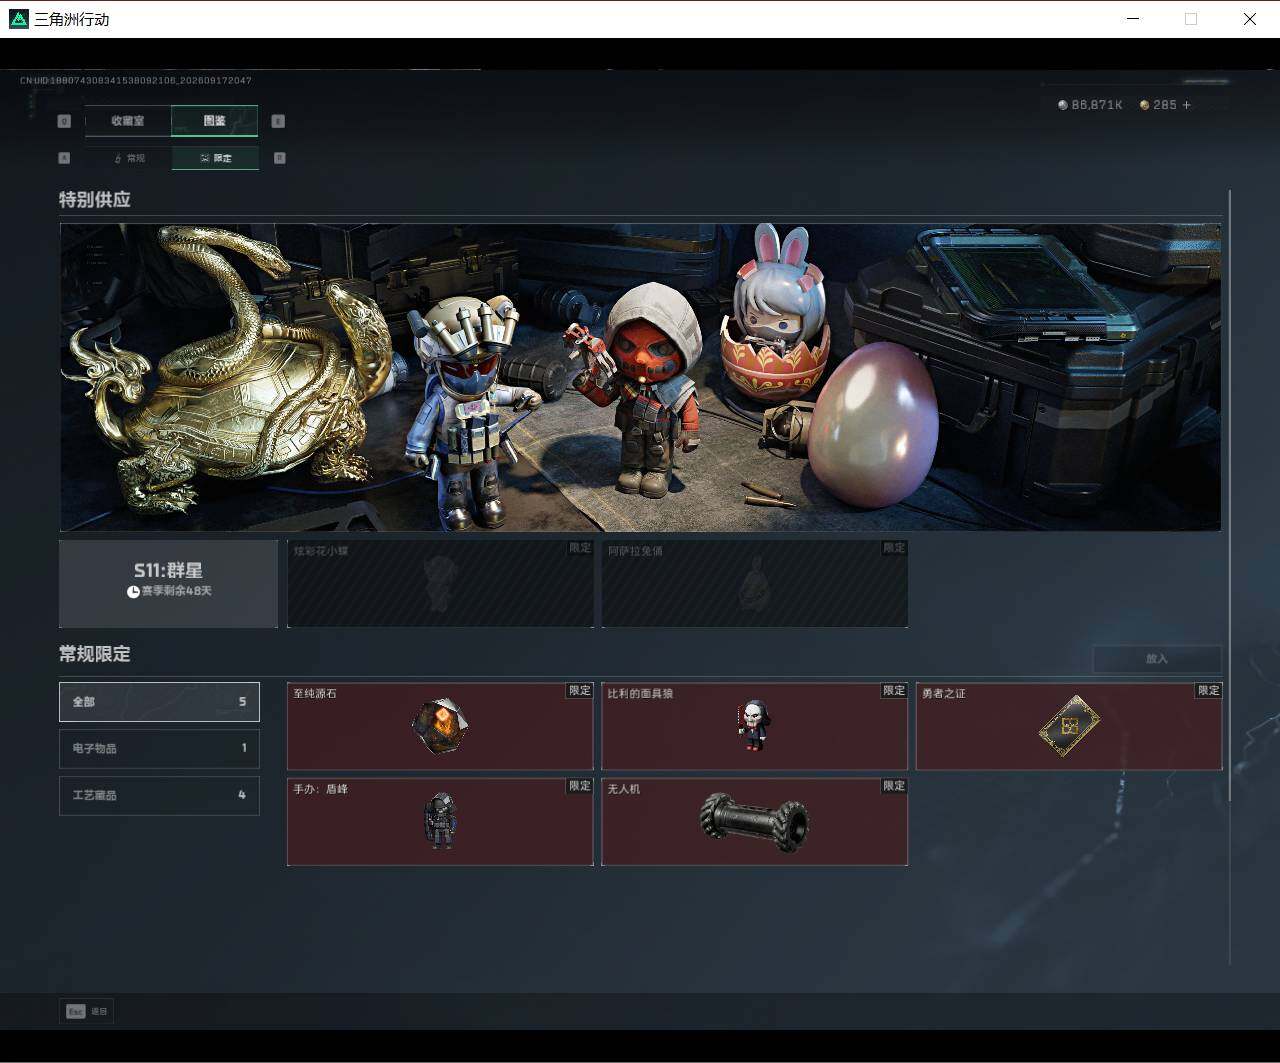Filter by 电子物品 category

coord(159,748)
